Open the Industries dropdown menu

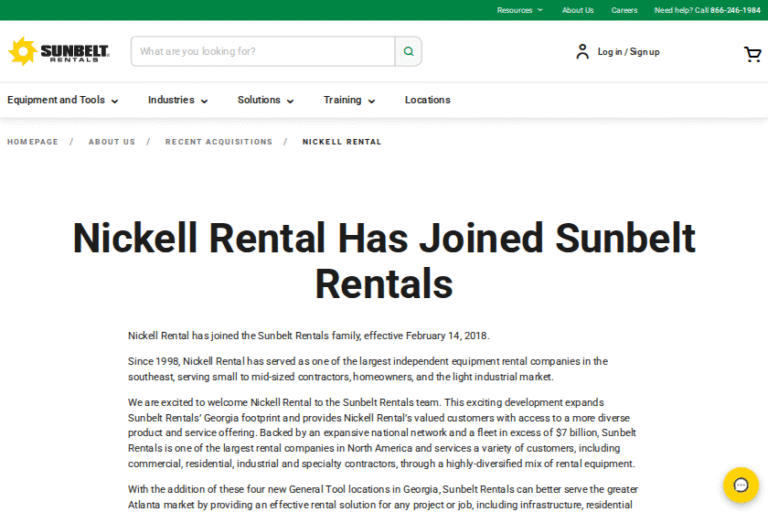click(177, 100)
